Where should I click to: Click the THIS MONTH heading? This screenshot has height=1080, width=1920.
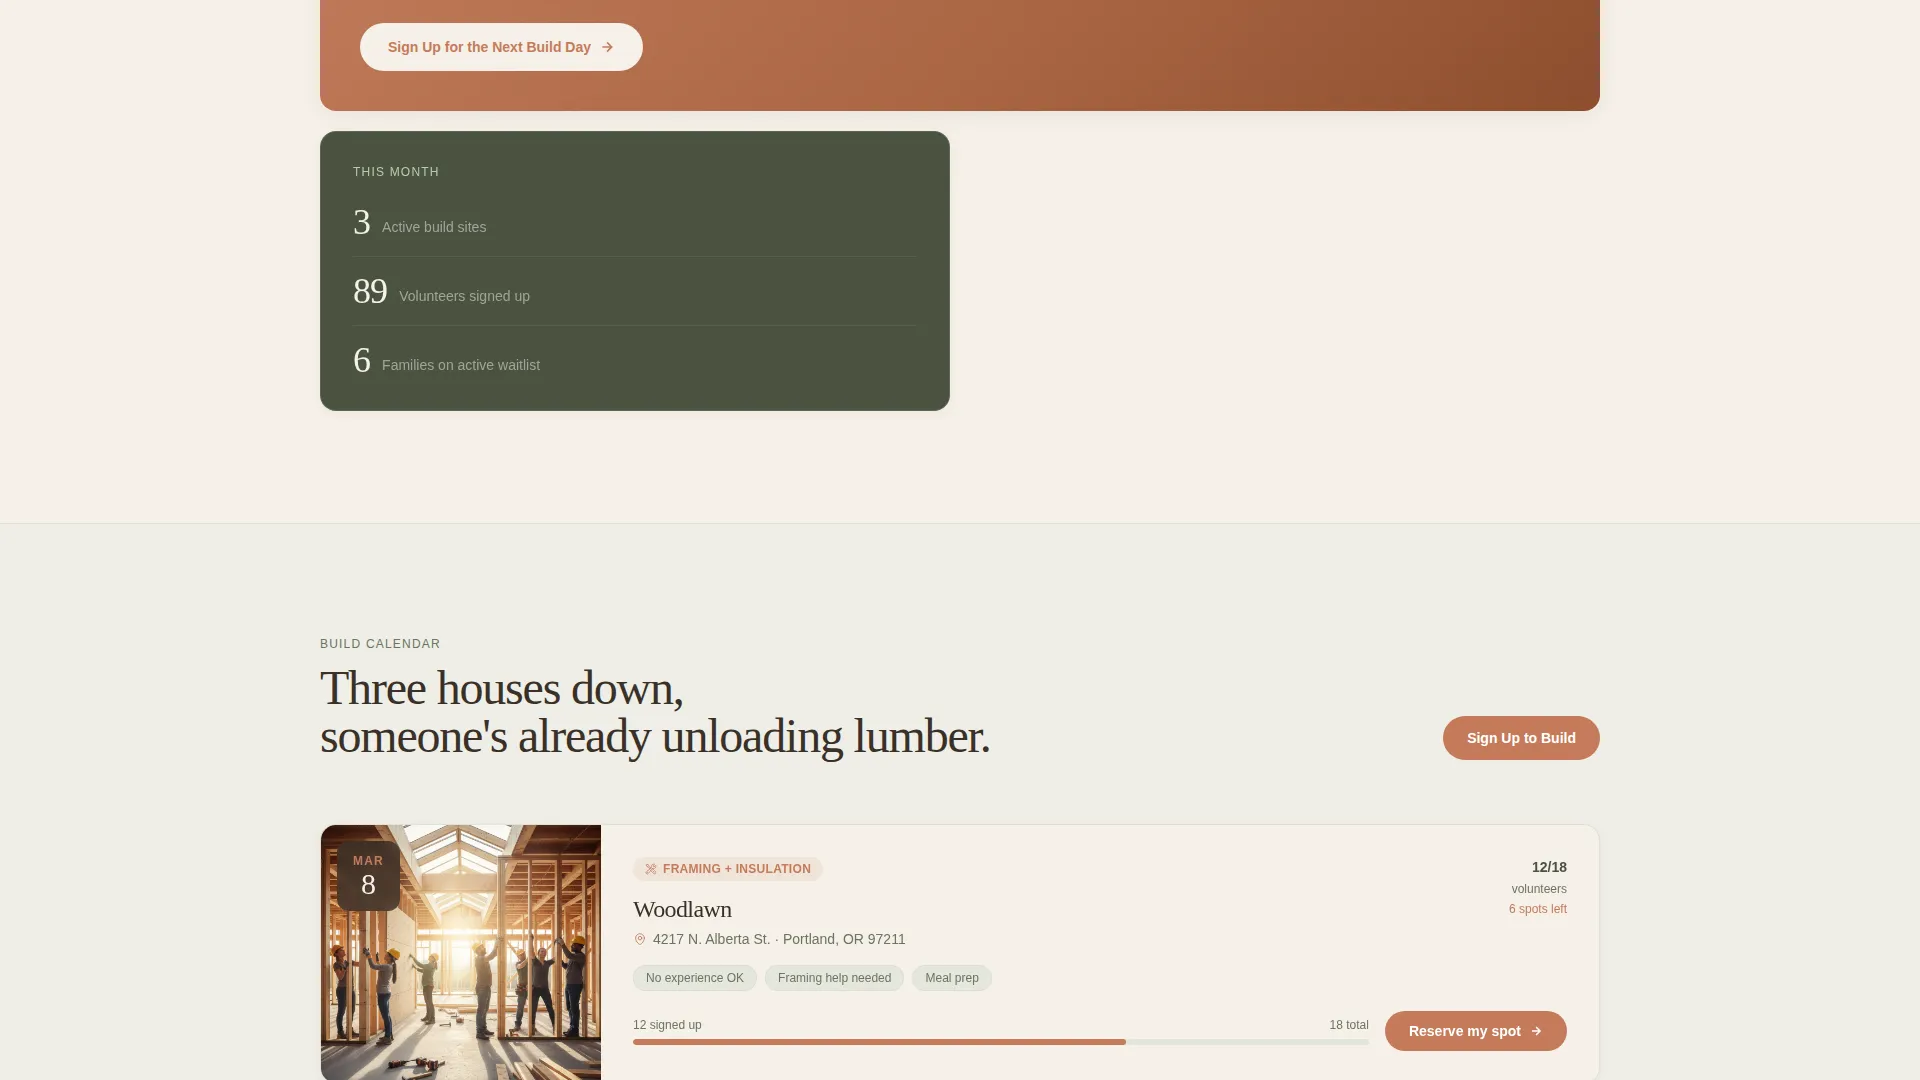click(396, 172)
